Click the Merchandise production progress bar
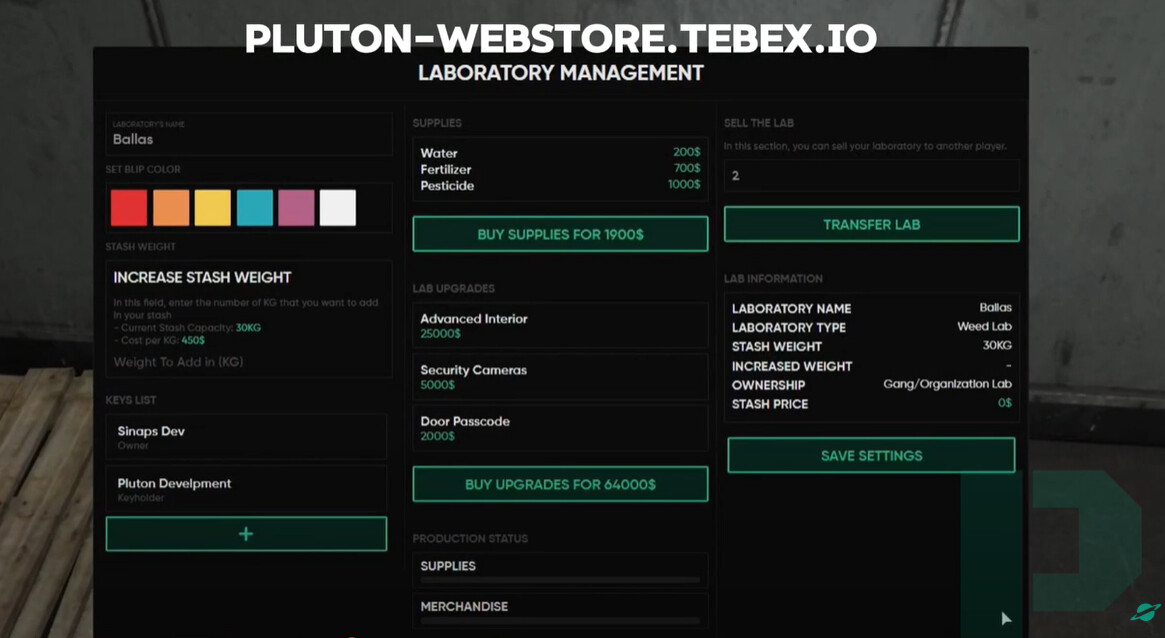 (560, 620)
